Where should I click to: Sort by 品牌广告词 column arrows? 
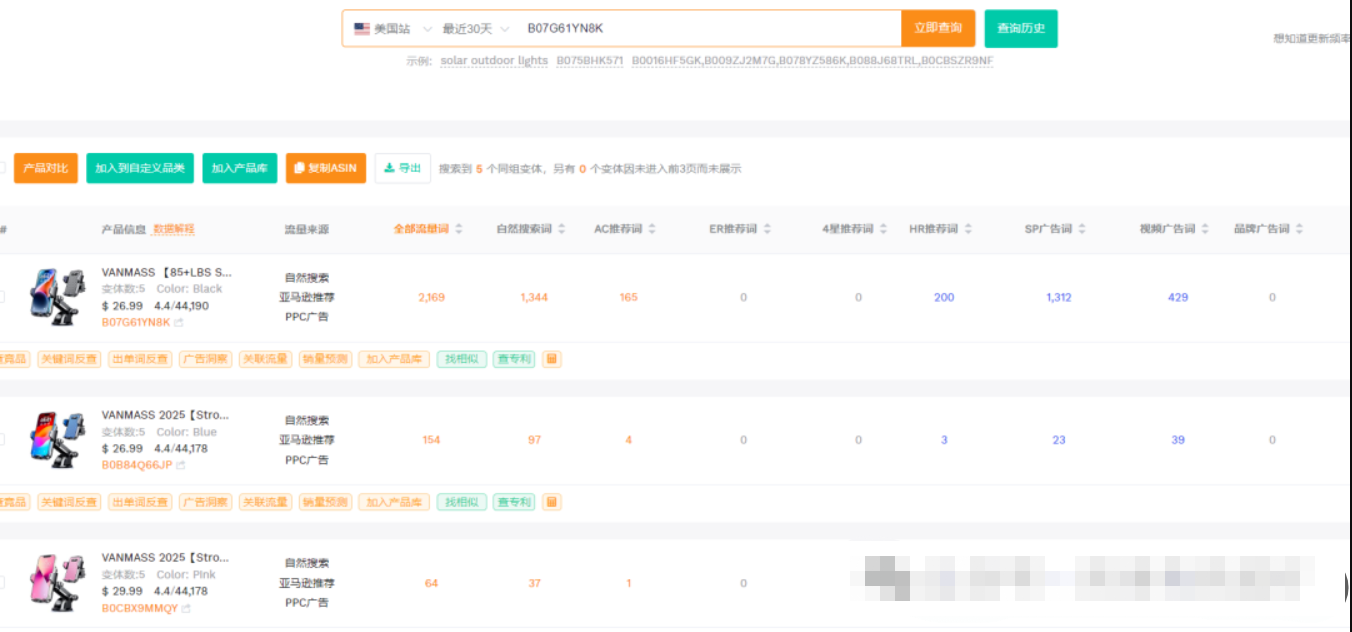[x=1299, y=229]
